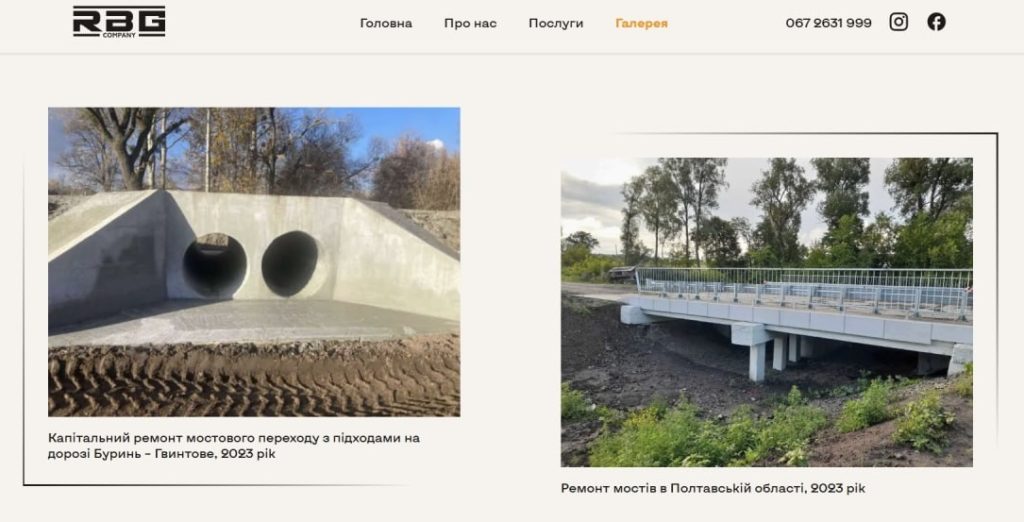
Task: Click the Буринь – Гвинтове repair caption
Action: click(234, 446)
